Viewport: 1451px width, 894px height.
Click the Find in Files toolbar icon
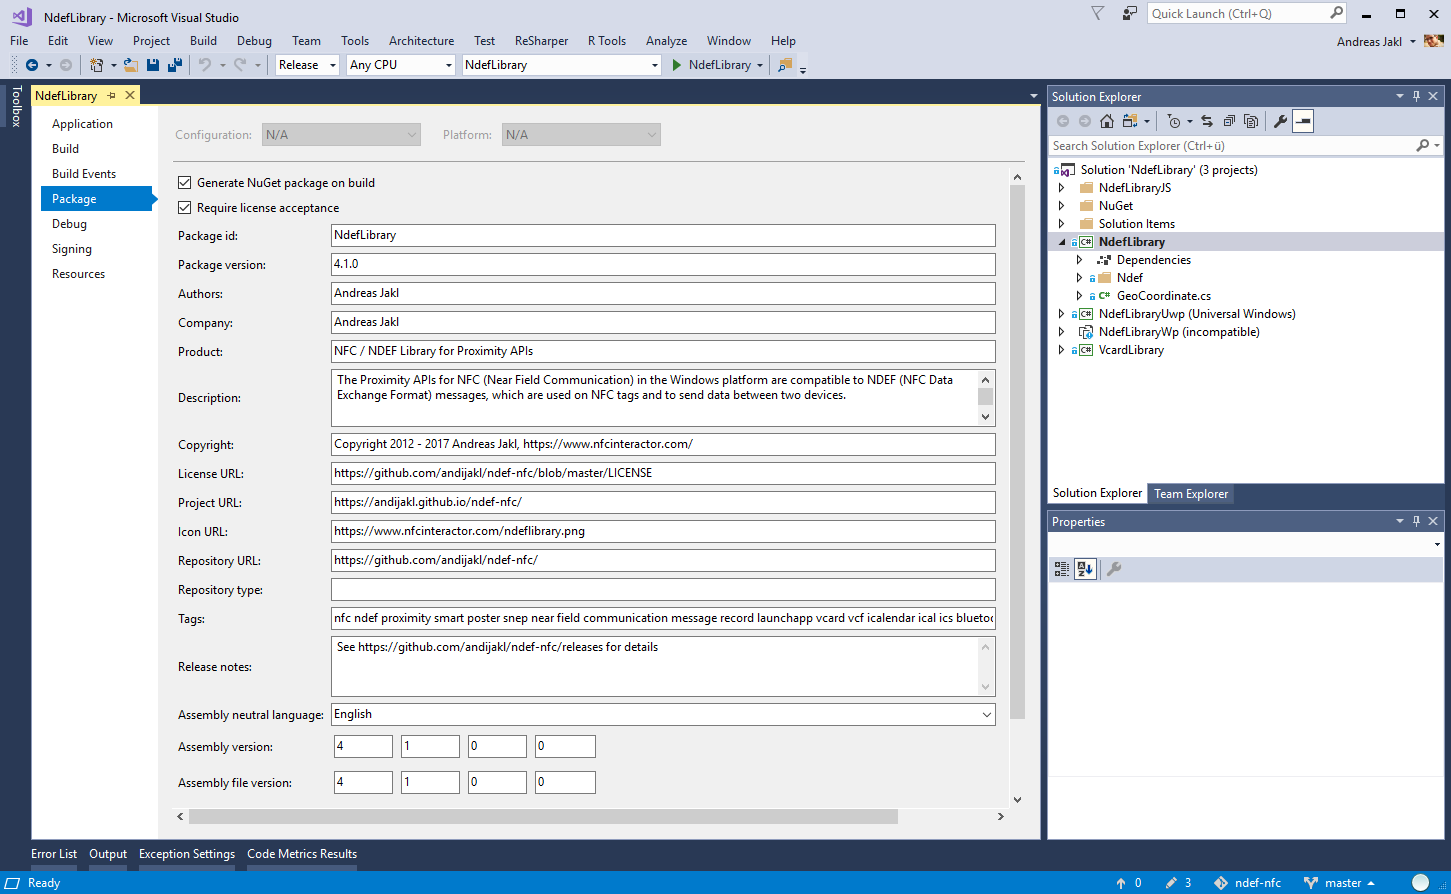785,65
